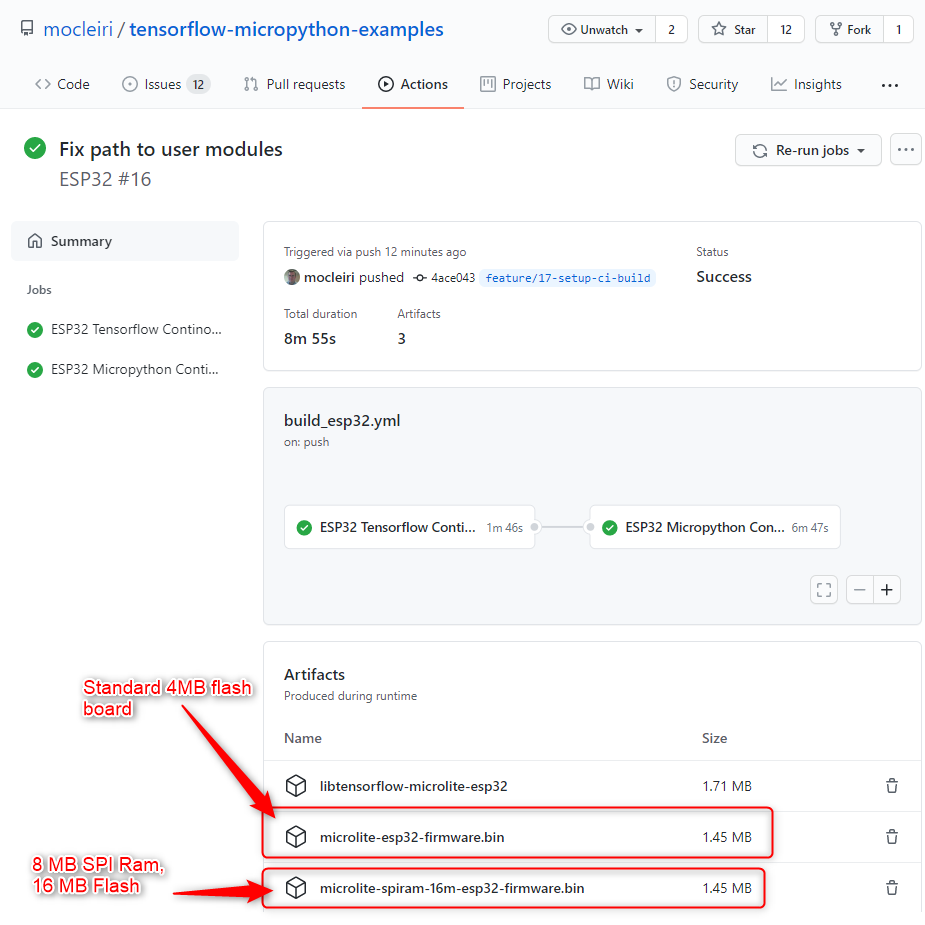Viewport: 925px width, 925px height.
Task: Download libtensorflow-microlite-esp32 artifact
Action: point(414,786)
